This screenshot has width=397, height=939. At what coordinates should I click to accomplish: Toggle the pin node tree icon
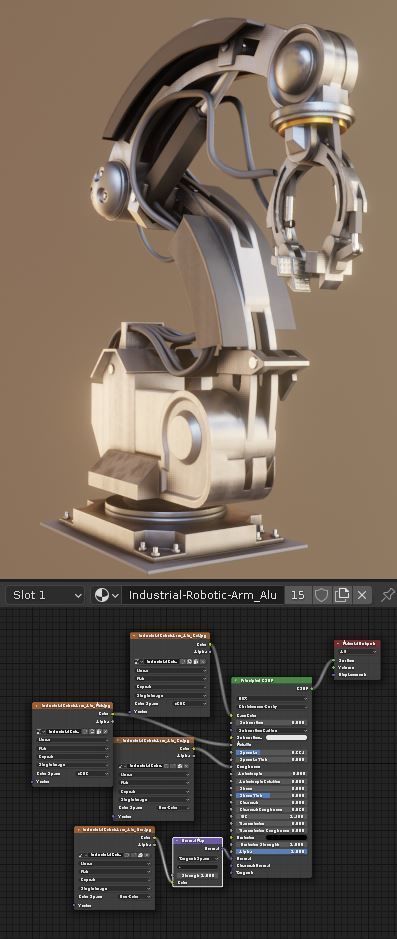[x=388, y=595]
